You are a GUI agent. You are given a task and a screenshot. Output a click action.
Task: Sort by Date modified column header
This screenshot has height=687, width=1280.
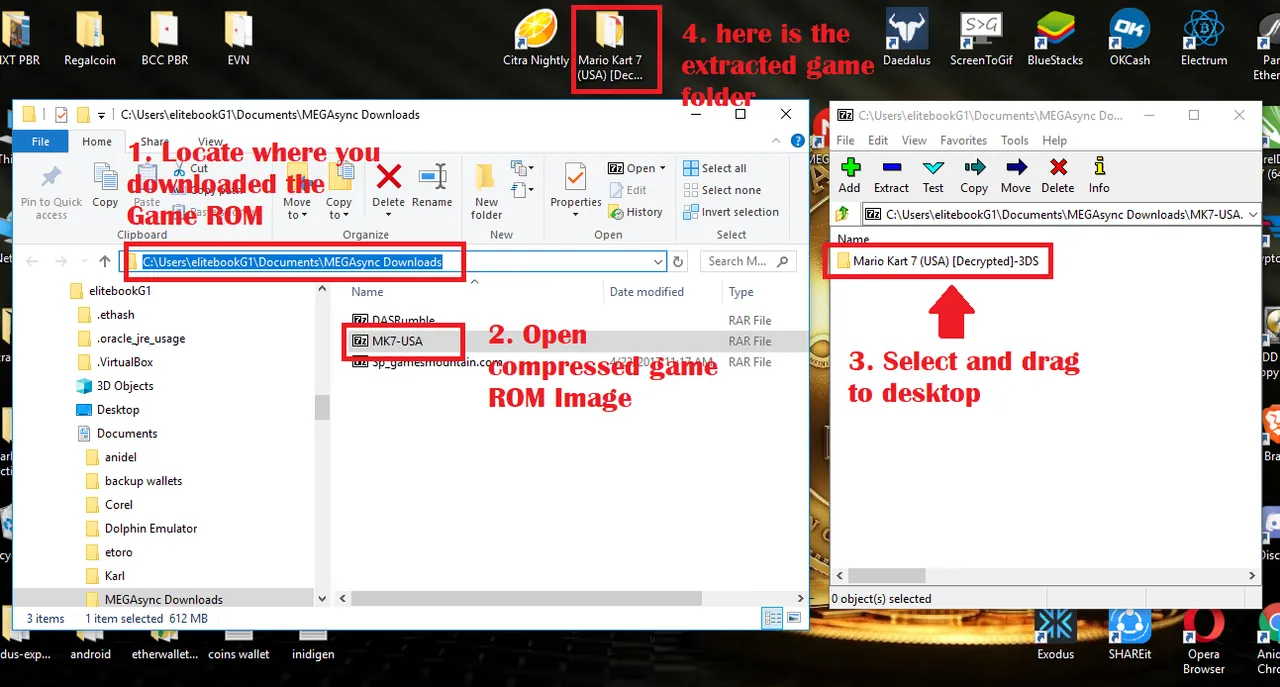click(x=646, y=292)
